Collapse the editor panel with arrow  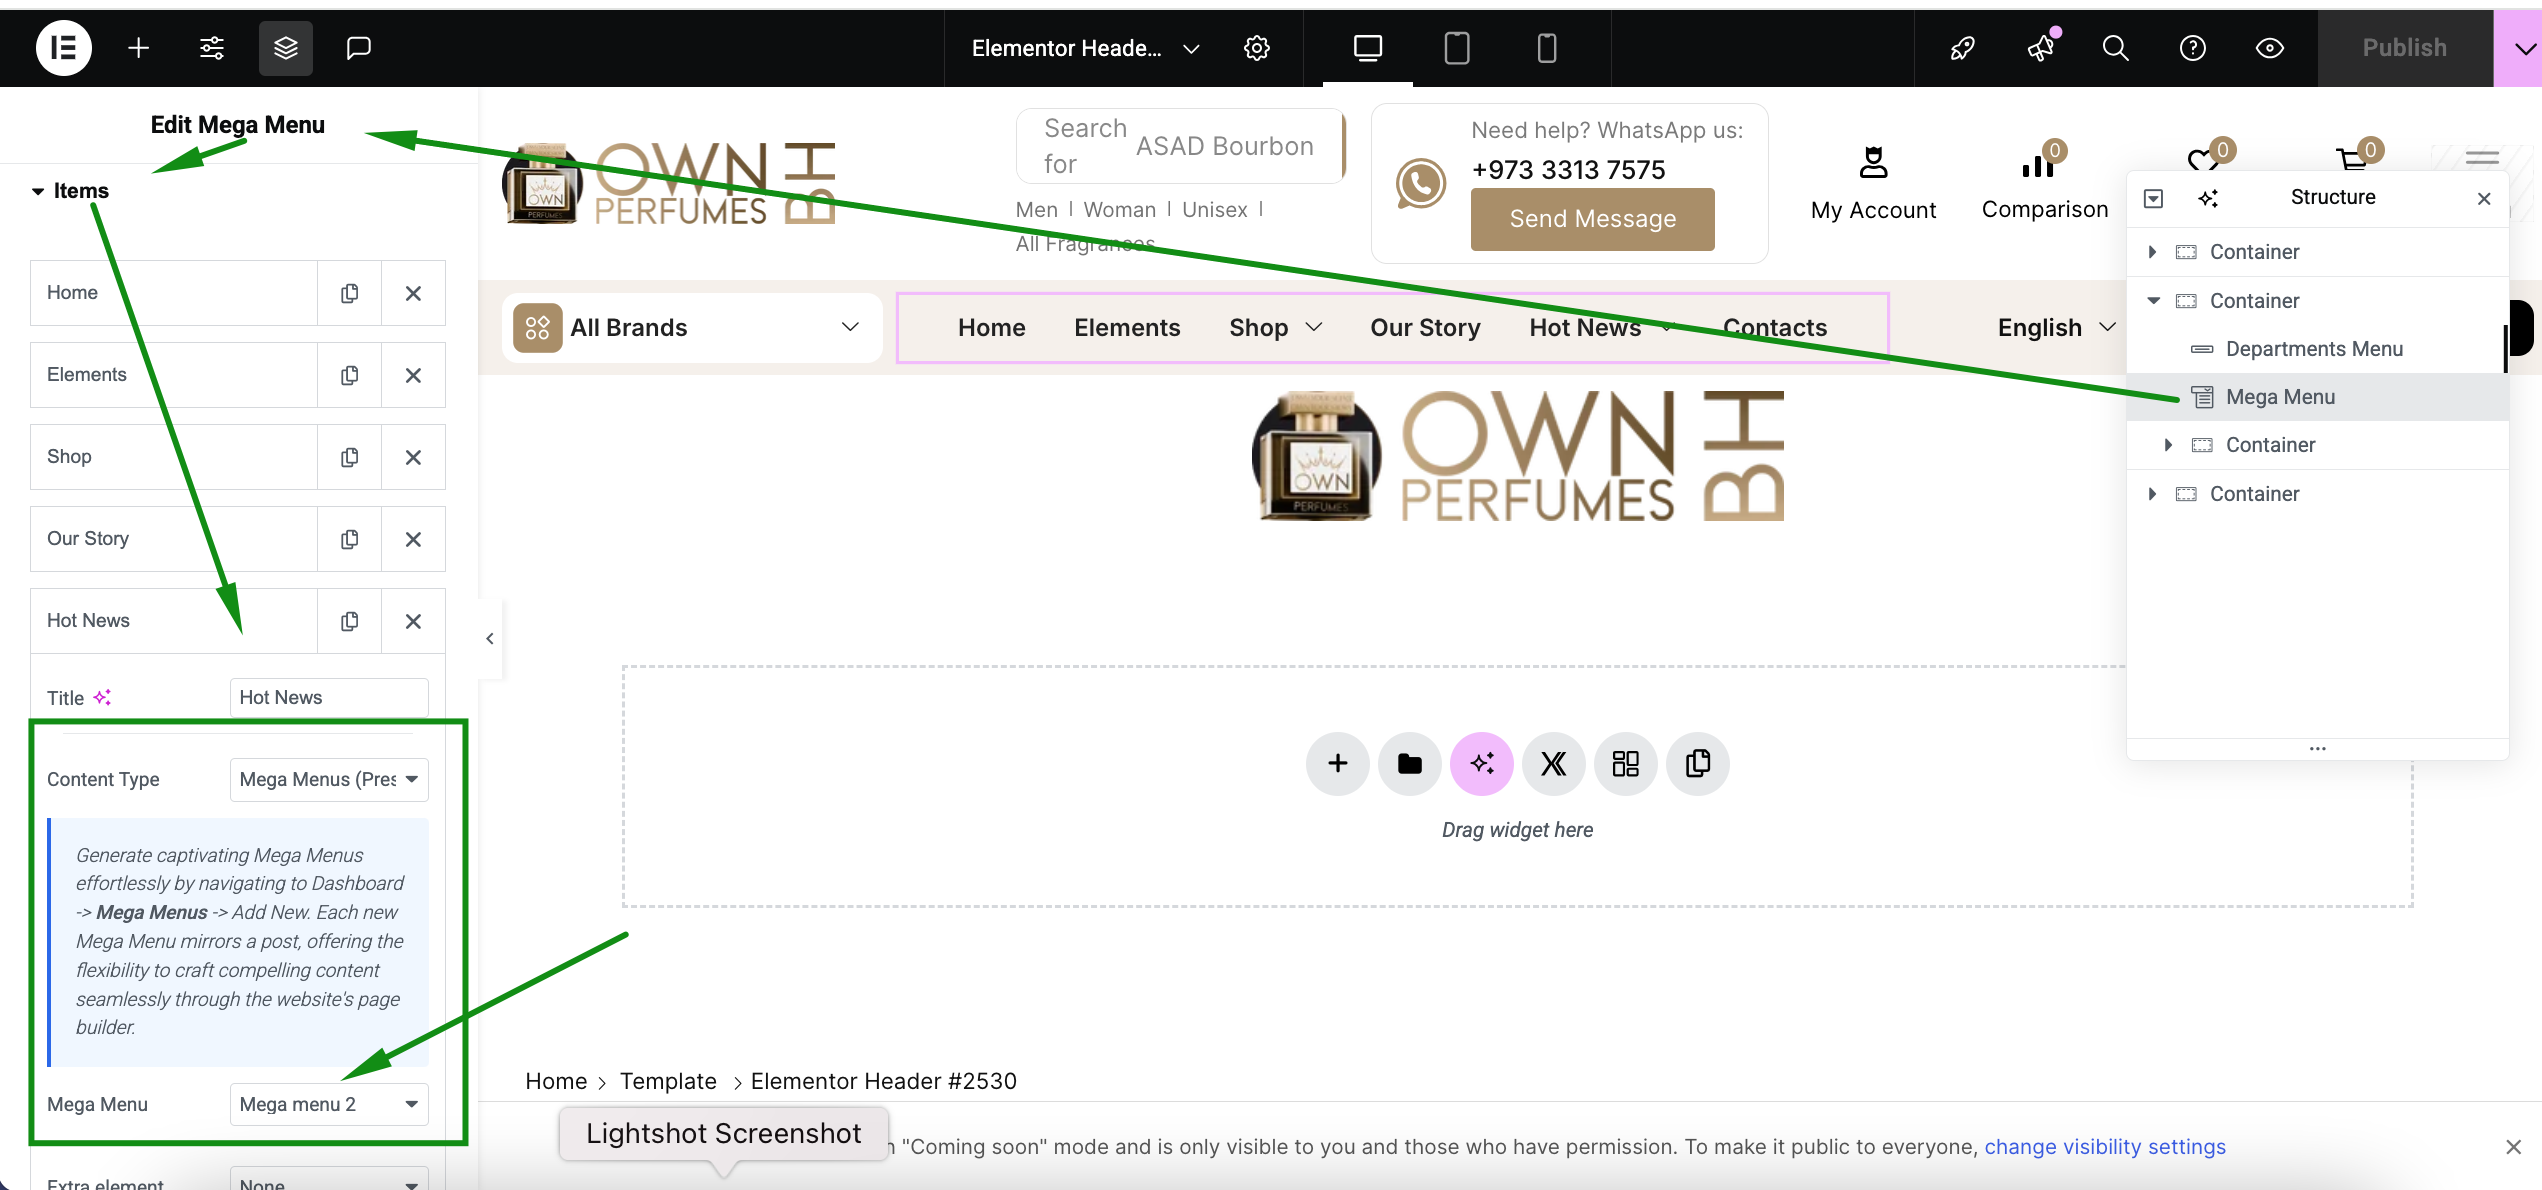click(x=490, y=638)
